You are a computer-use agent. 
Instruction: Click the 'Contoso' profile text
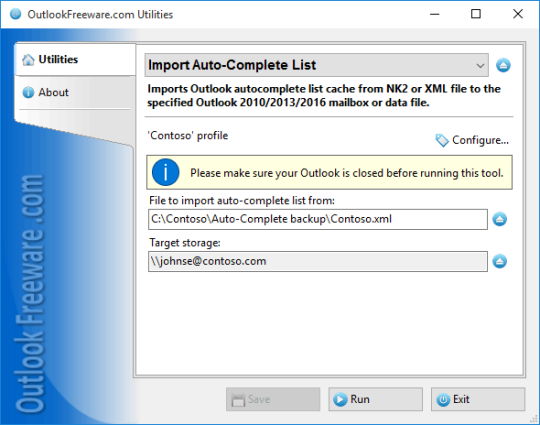coord(188,135)
